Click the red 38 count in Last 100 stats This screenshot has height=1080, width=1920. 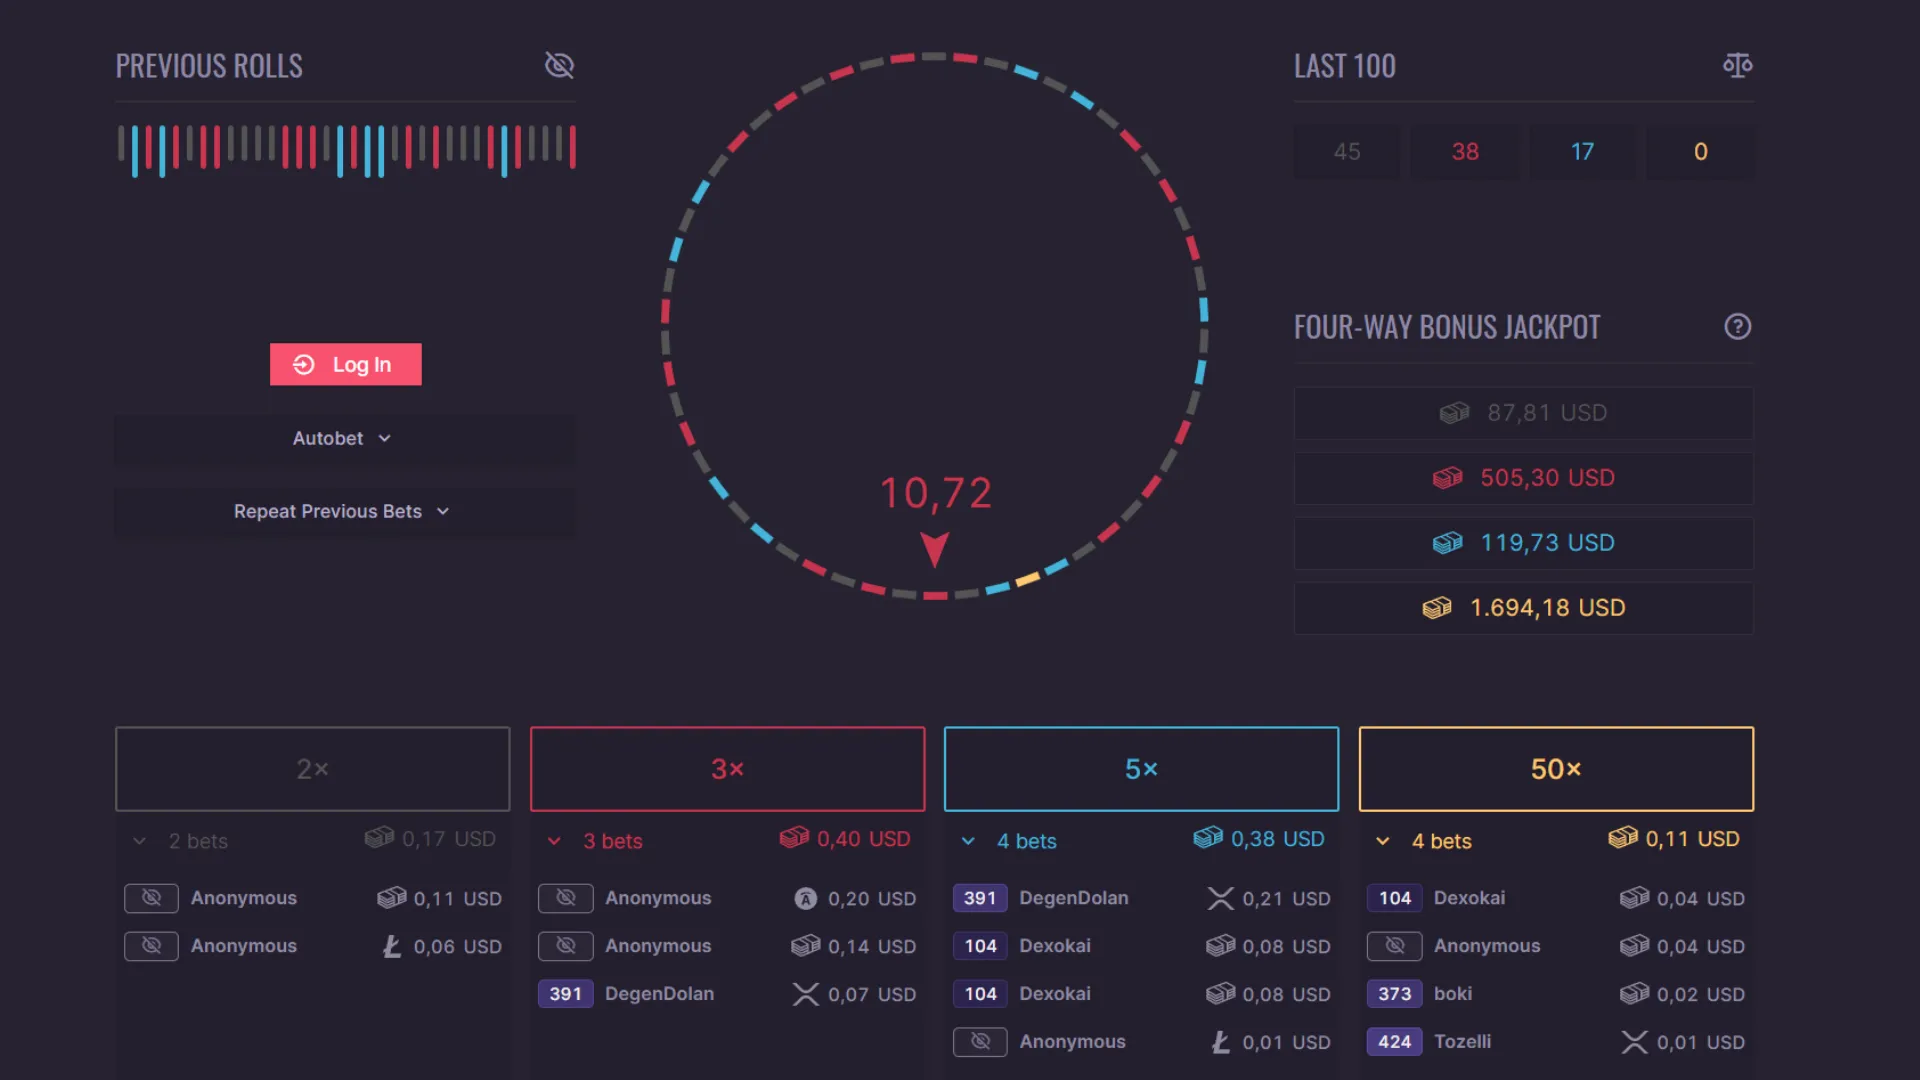click(1464, 152)
